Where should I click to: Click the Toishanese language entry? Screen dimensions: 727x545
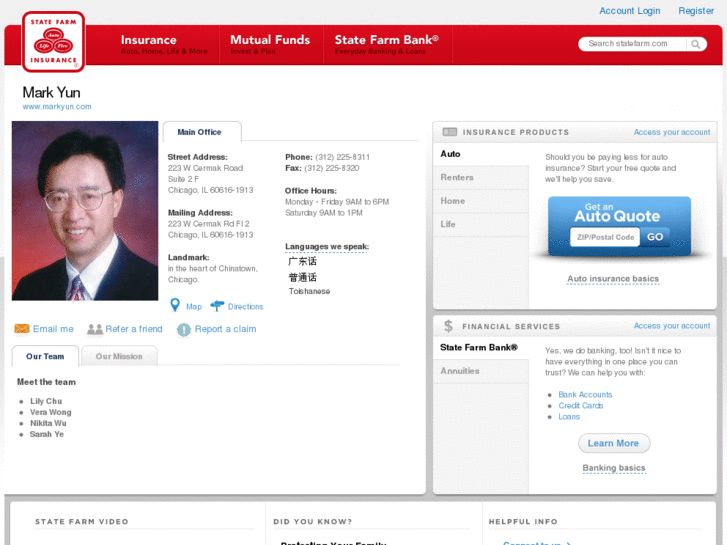[x=309, y=291]
